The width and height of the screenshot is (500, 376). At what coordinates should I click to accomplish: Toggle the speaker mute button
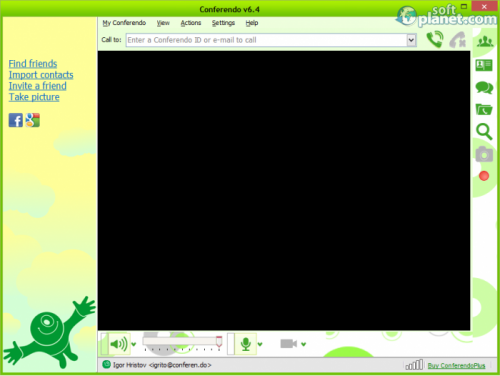[x=119, y=344]
